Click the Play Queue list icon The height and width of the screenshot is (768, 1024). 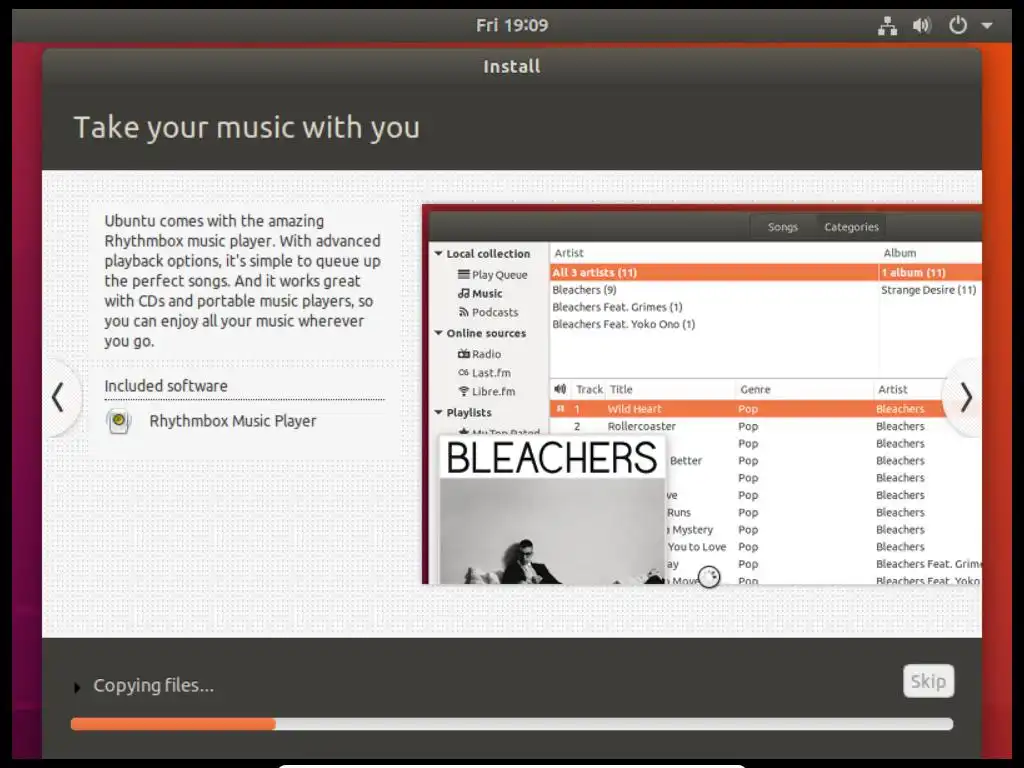[464, 274]
